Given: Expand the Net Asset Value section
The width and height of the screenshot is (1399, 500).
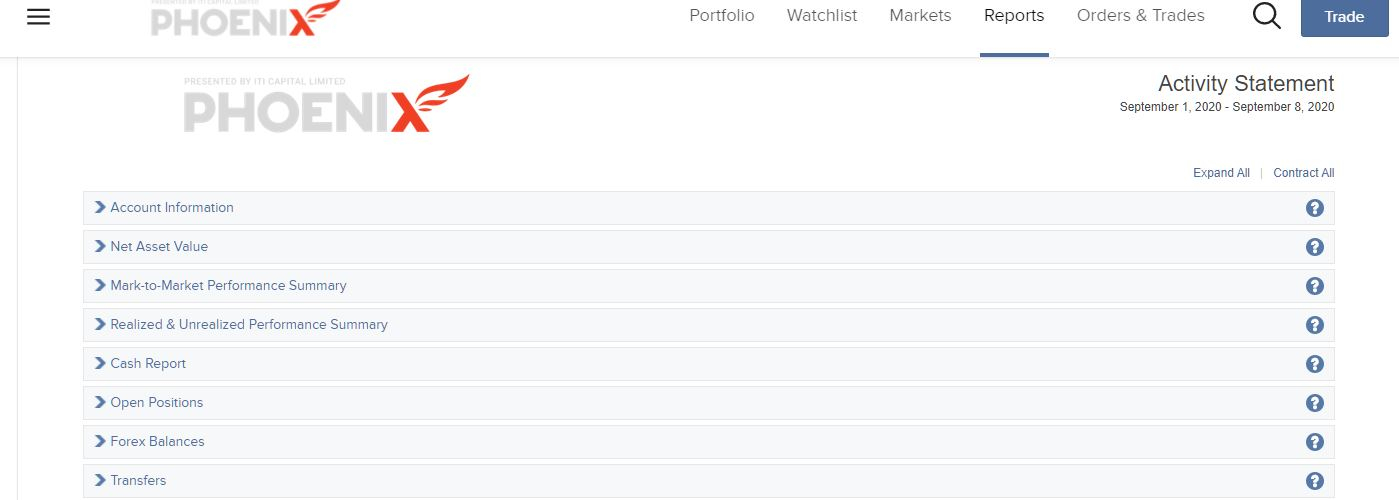Looking at the screenshot, I should click(709, 247).
